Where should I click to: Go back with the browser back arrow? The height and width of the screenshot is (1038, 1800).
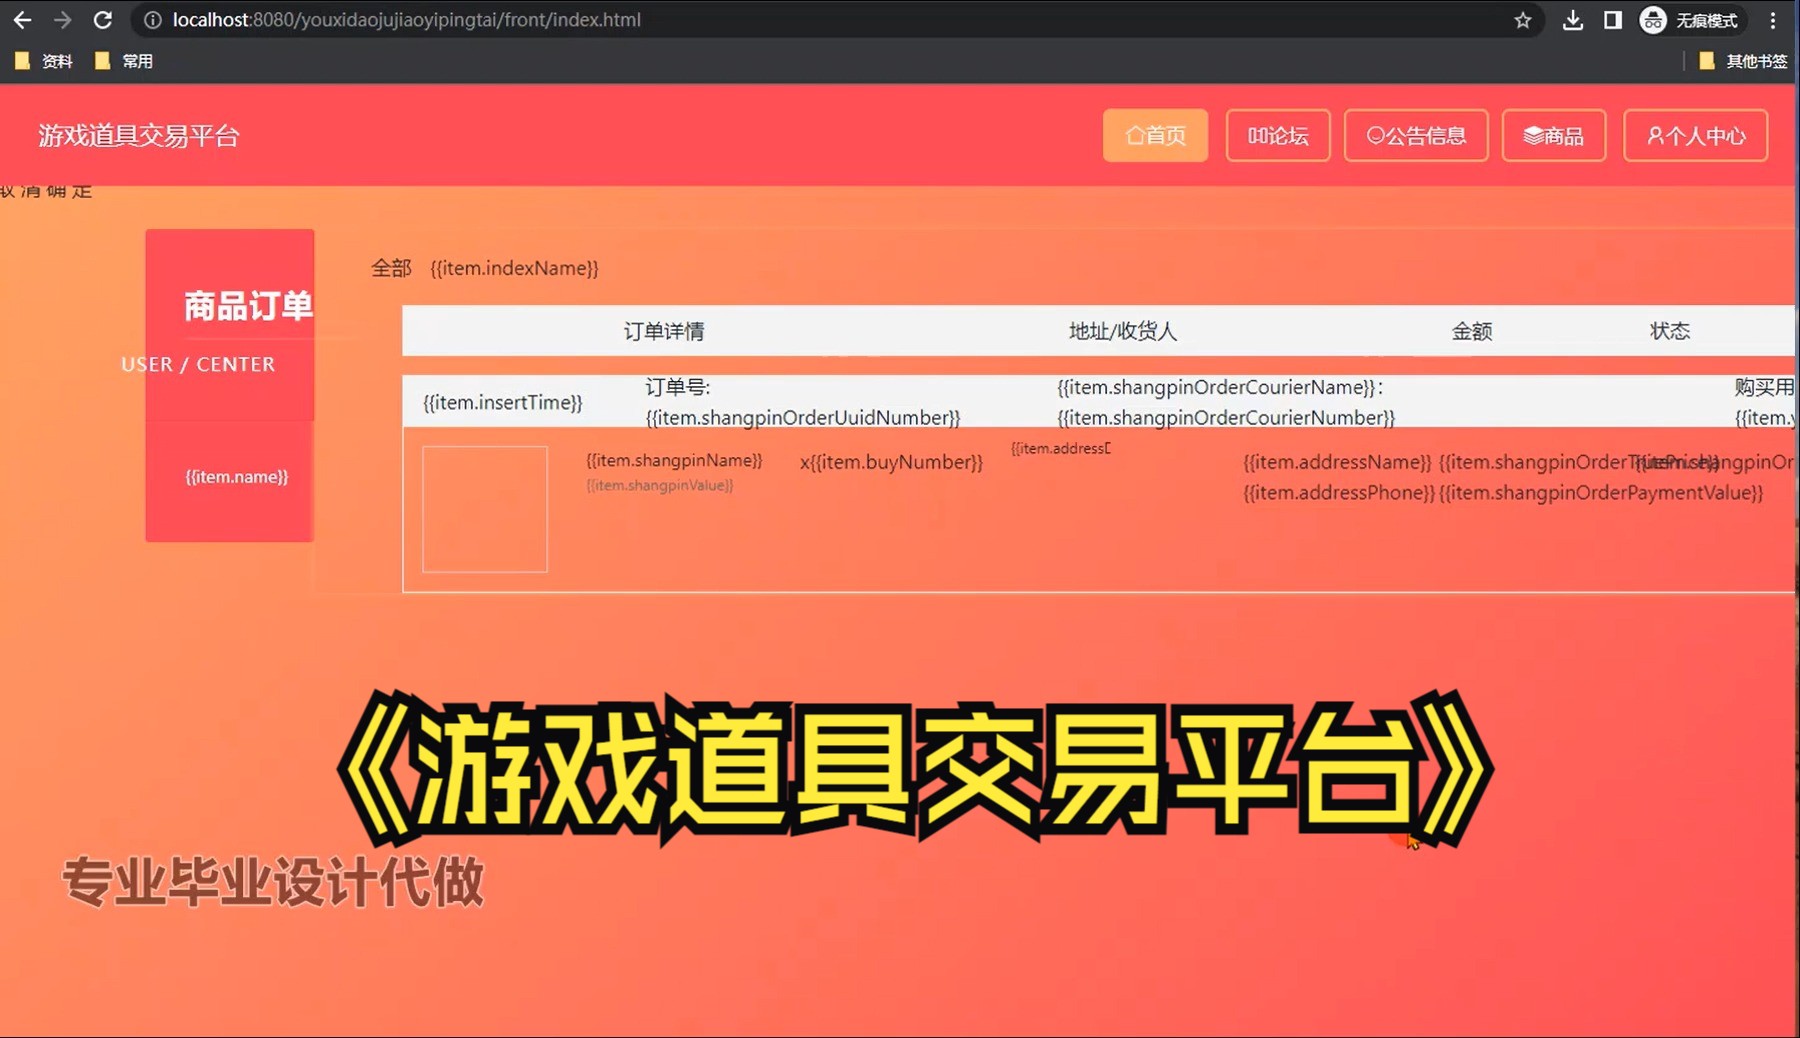pos(22,20)
